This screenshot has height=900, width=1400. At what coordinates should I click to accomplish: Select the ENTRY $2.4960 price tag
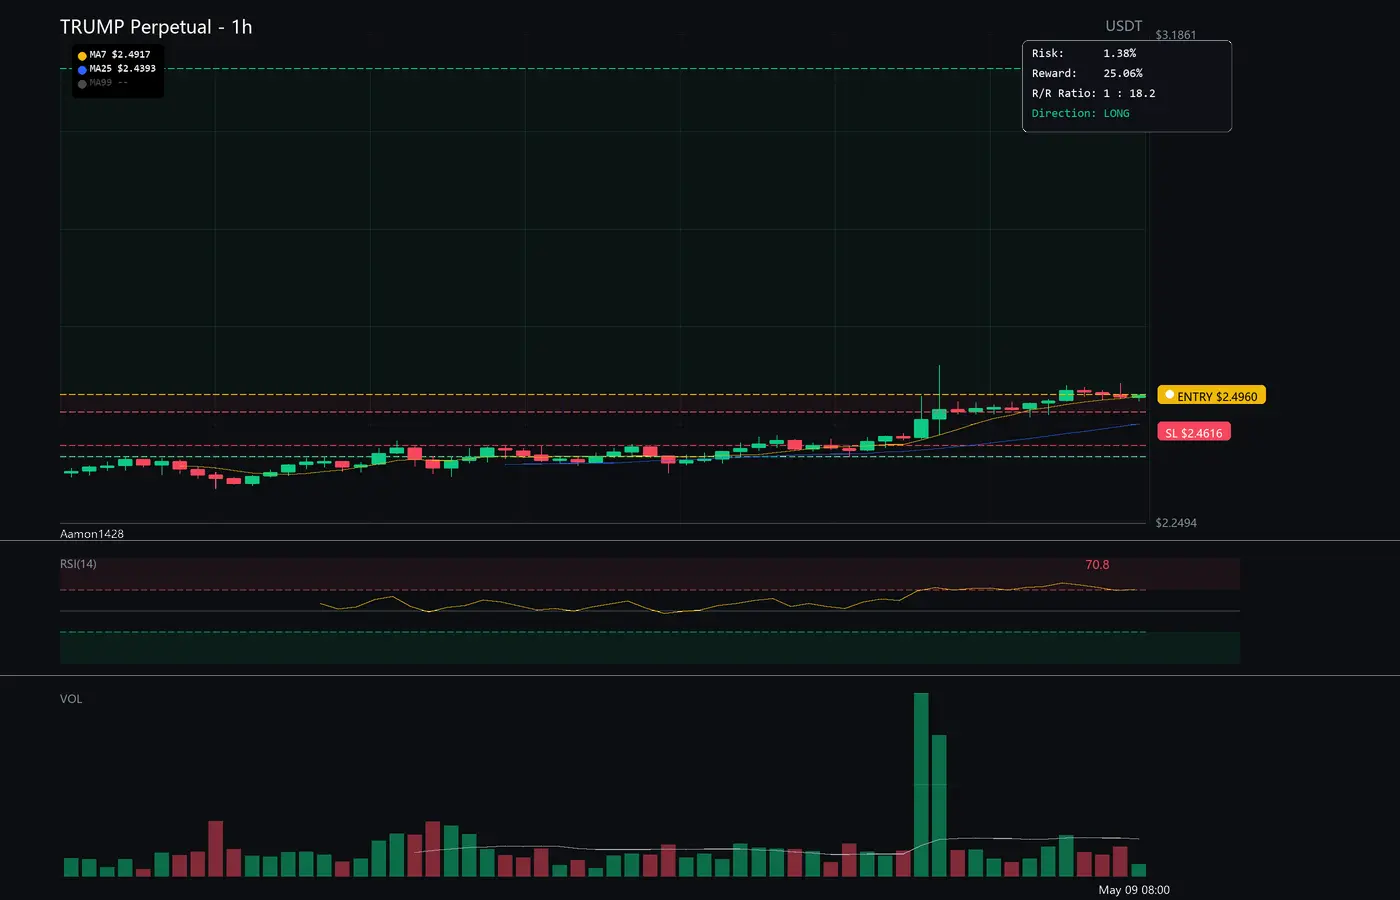click(1211, 396)
